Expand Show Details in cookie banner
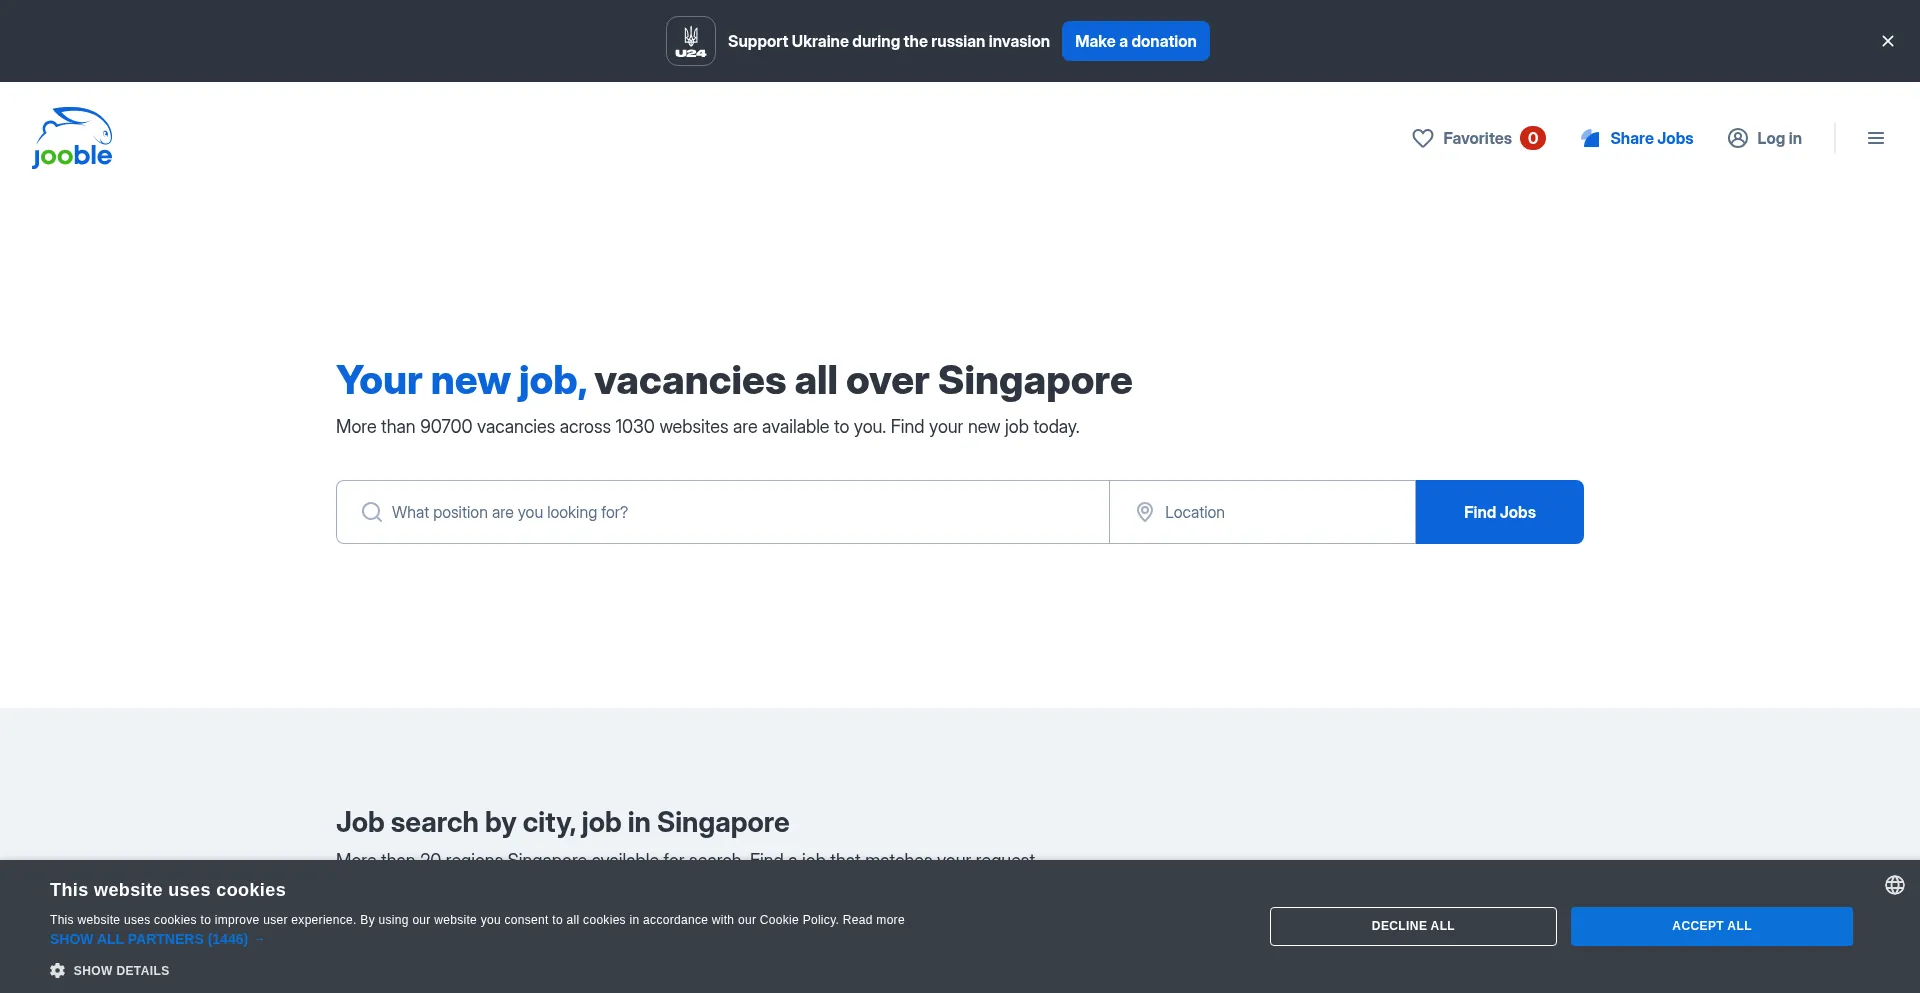The image size is (1920, 993). [x=121, y=970]
